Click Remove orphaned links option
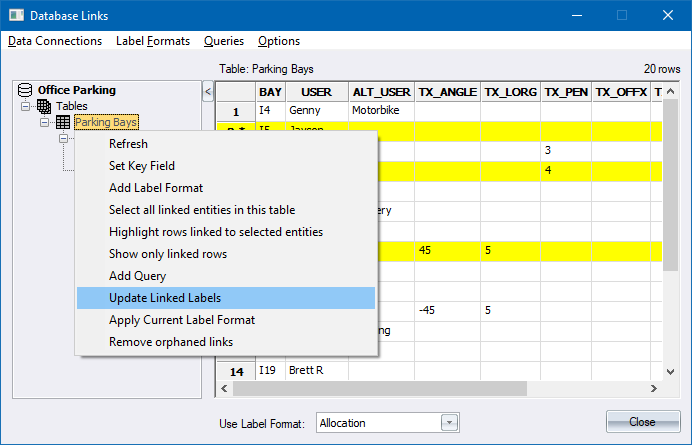The height and width of the screenshot is (445, 692). (171, 342)
